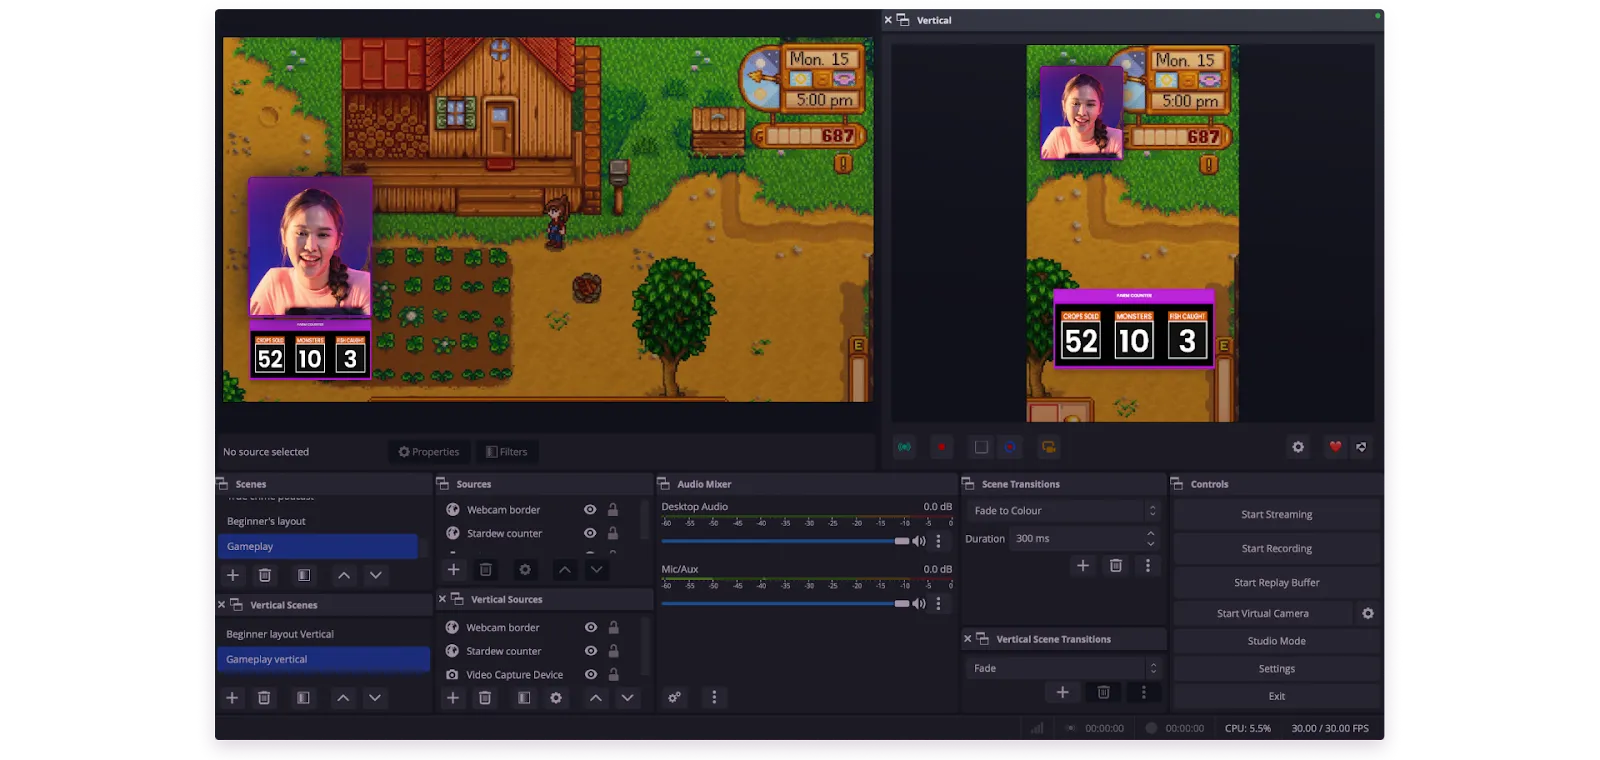
Task: Start vertical recording with red dot icon
Action: tap(941, 447)
